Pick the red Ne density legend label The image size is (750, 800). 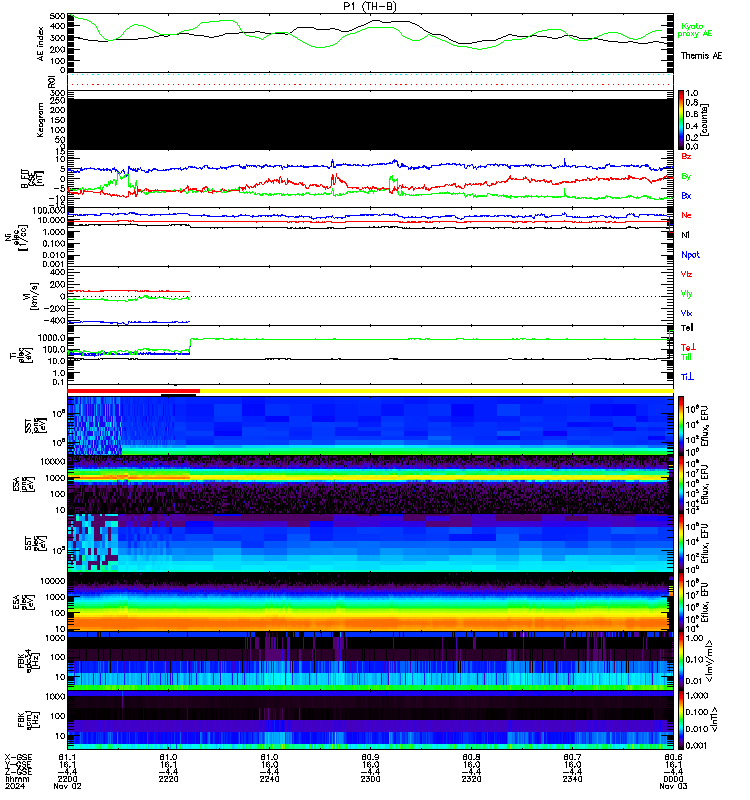click(x=686, y=215)
